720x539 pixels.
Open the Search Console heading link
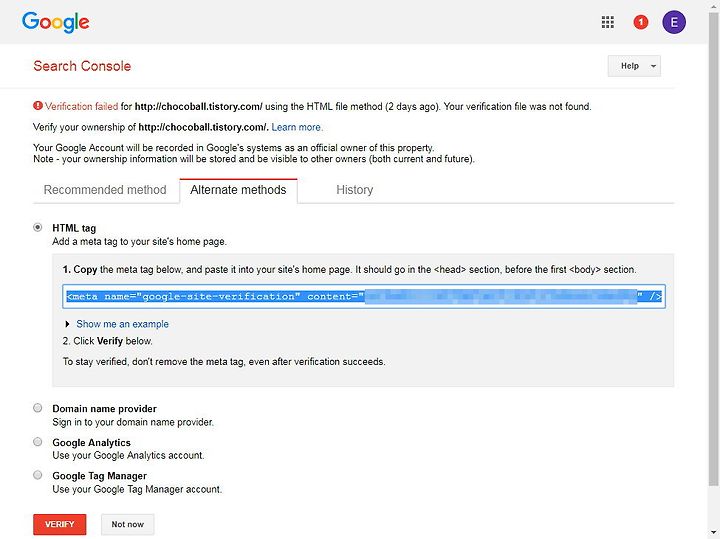point(82,66)
